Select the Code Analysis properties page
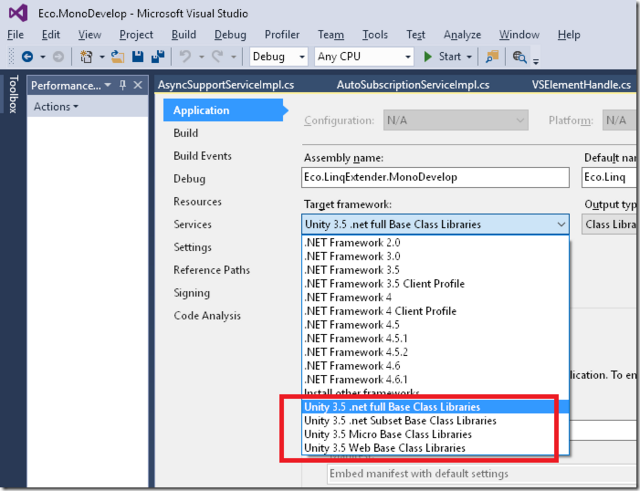This screenshot has width=640, height=491. [207, 316]
